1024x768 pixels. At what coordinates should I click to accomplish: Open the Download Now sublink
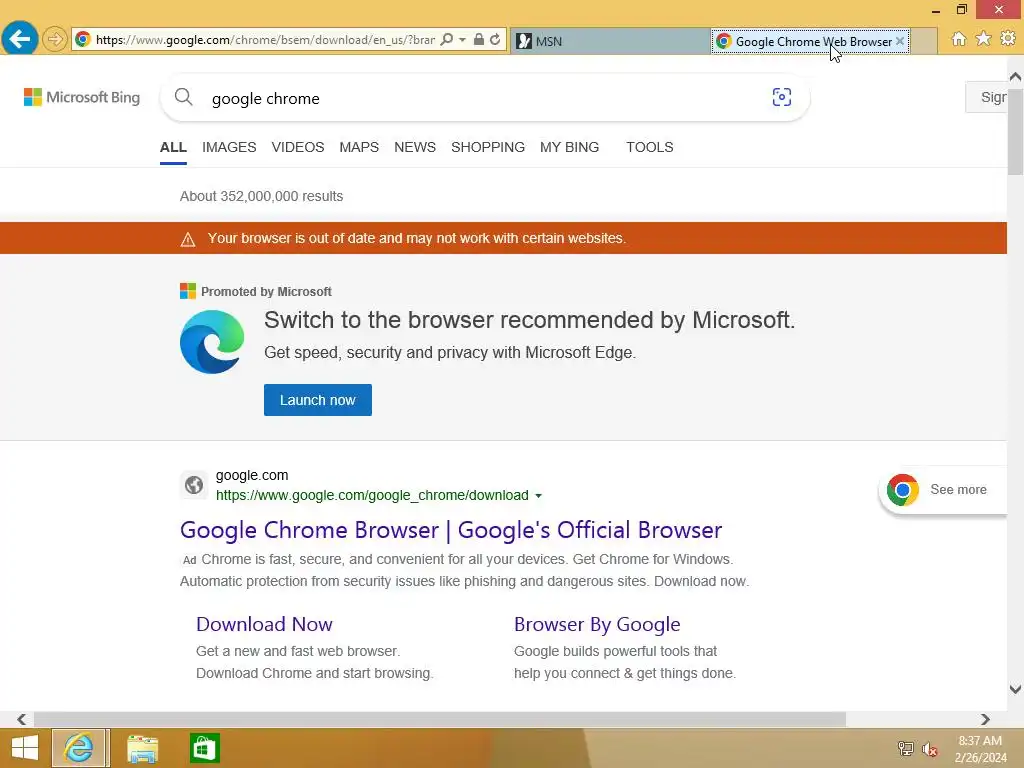(264, 624)
